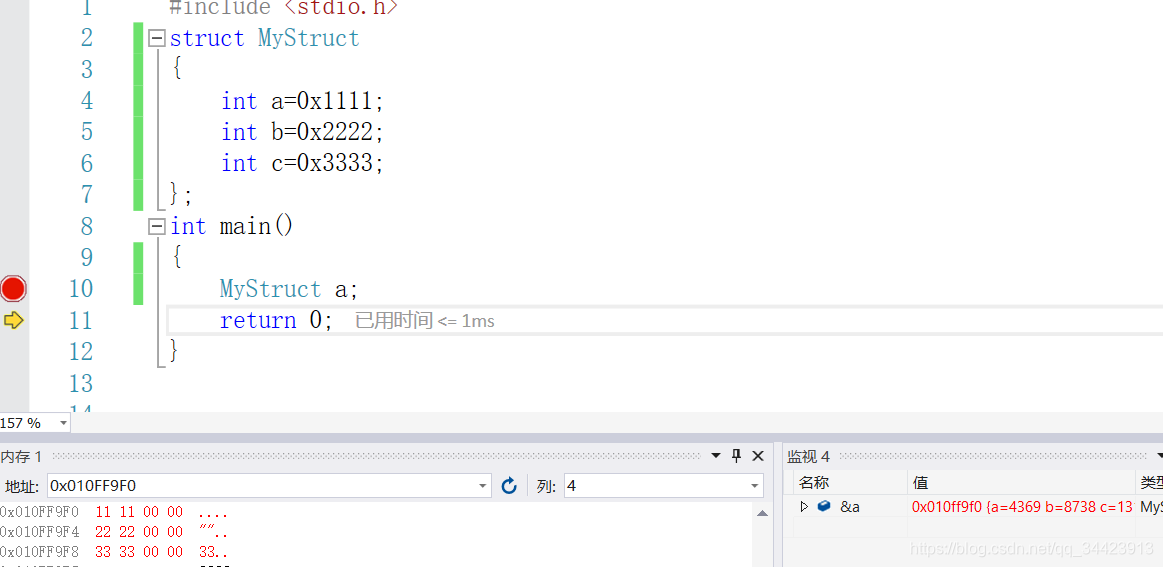Open the memory address history dropdown
Screen dimensions: 1163x567
click(484, 486)
